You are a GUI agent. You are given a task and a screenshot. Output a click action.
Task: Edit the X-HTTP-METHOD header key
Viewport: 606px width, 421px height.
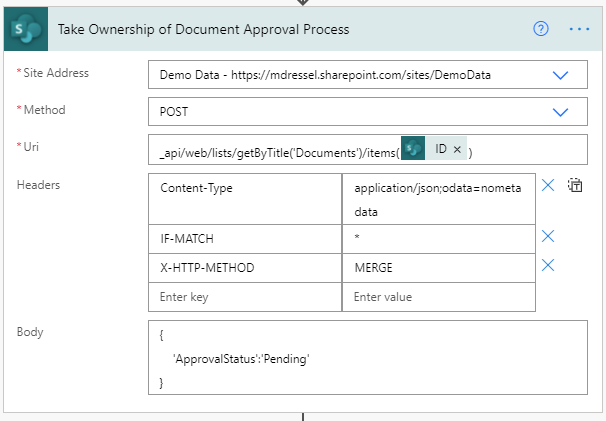tap(245, 268)
